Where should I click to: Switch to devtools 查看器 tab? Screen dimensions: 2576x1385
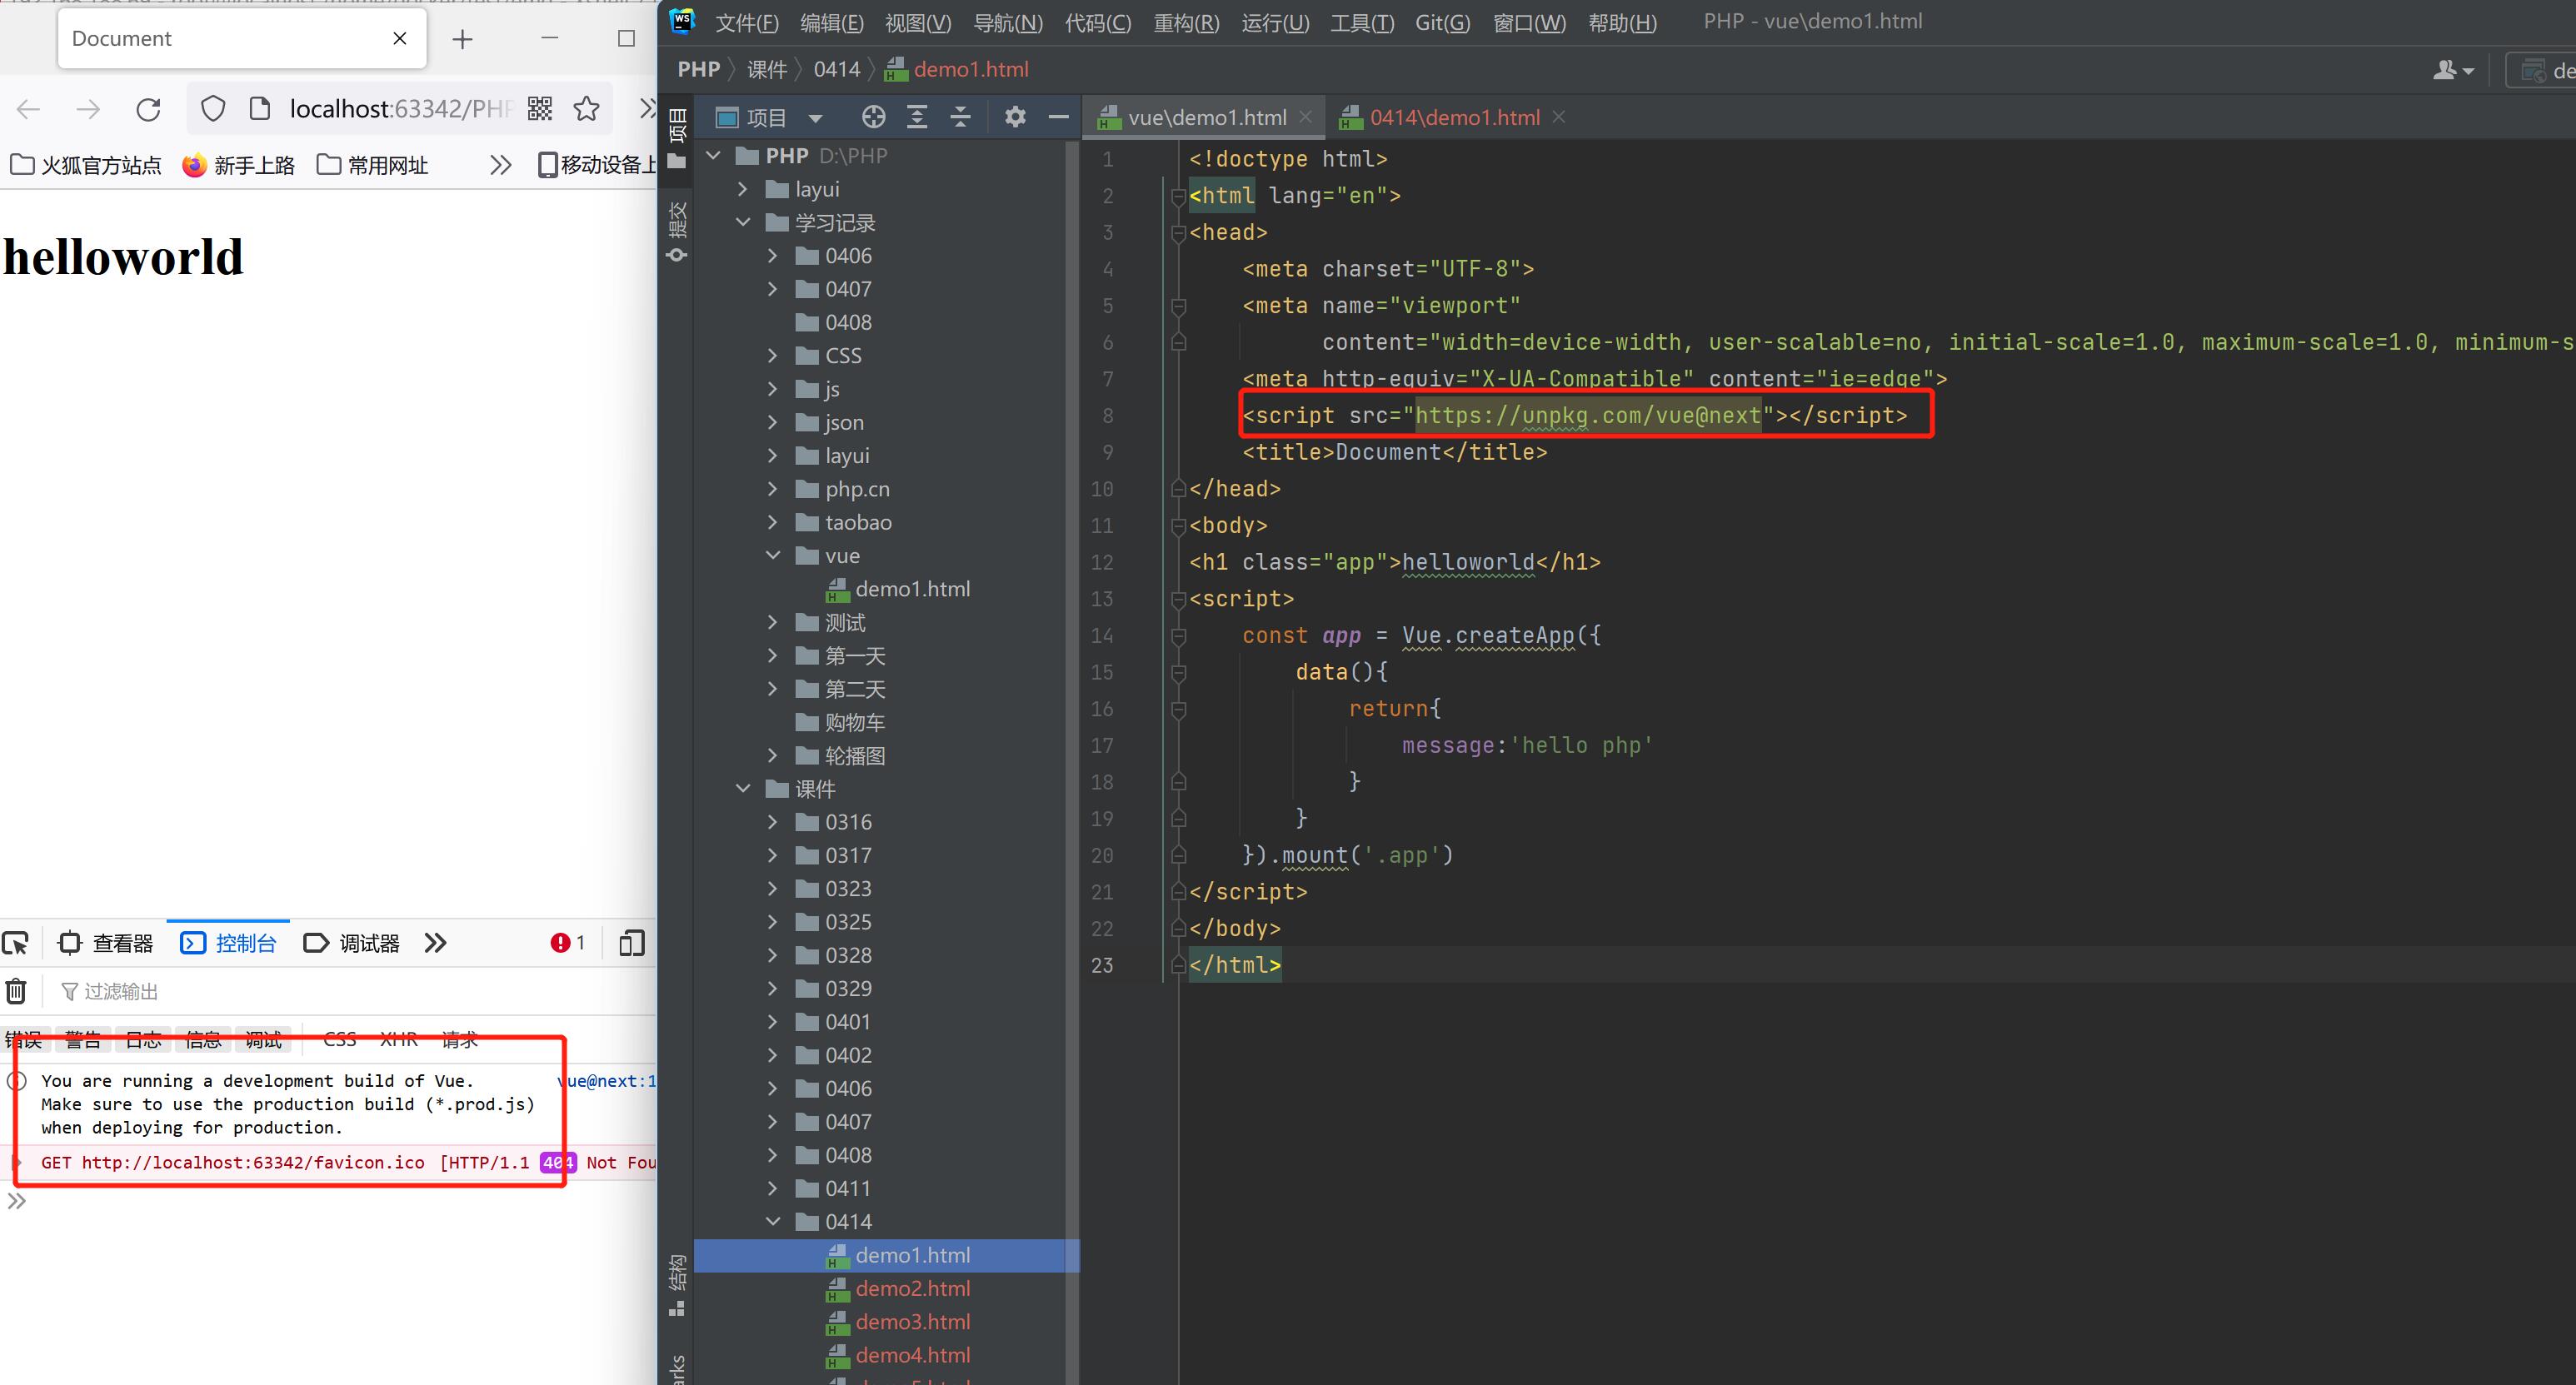107,943
